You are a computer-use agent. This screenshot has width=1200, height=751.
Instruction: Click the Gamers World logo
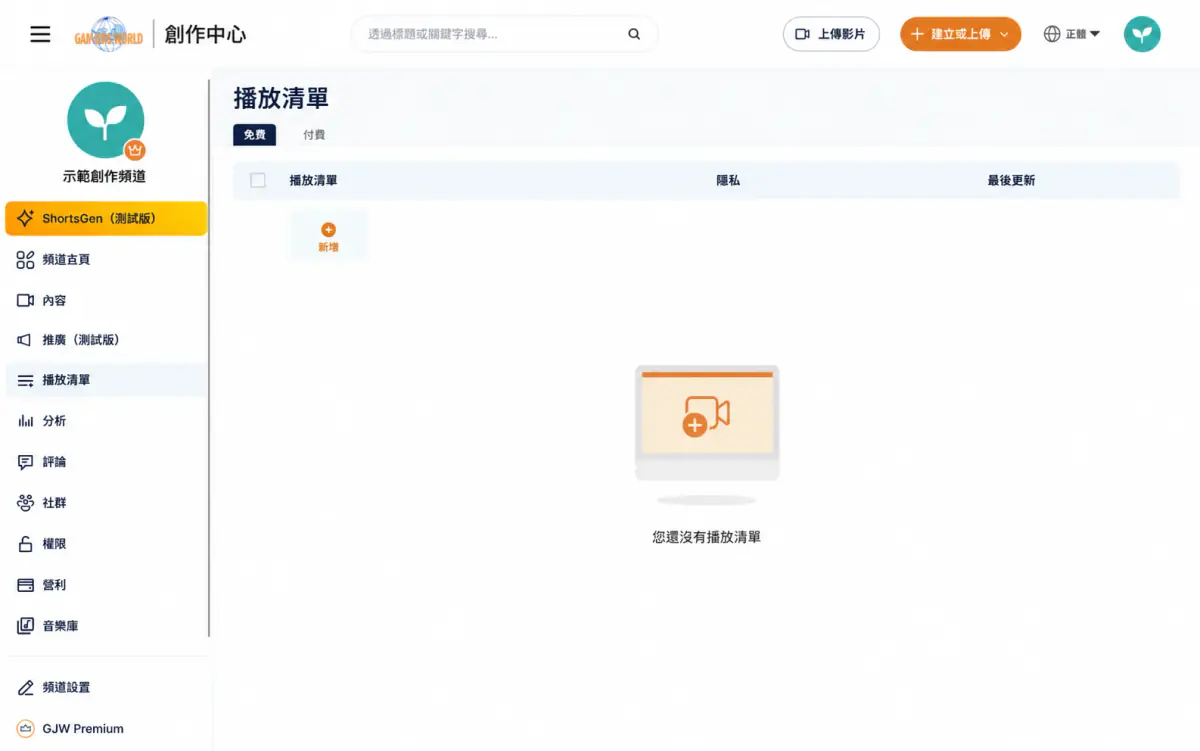(x=109, y=34)
